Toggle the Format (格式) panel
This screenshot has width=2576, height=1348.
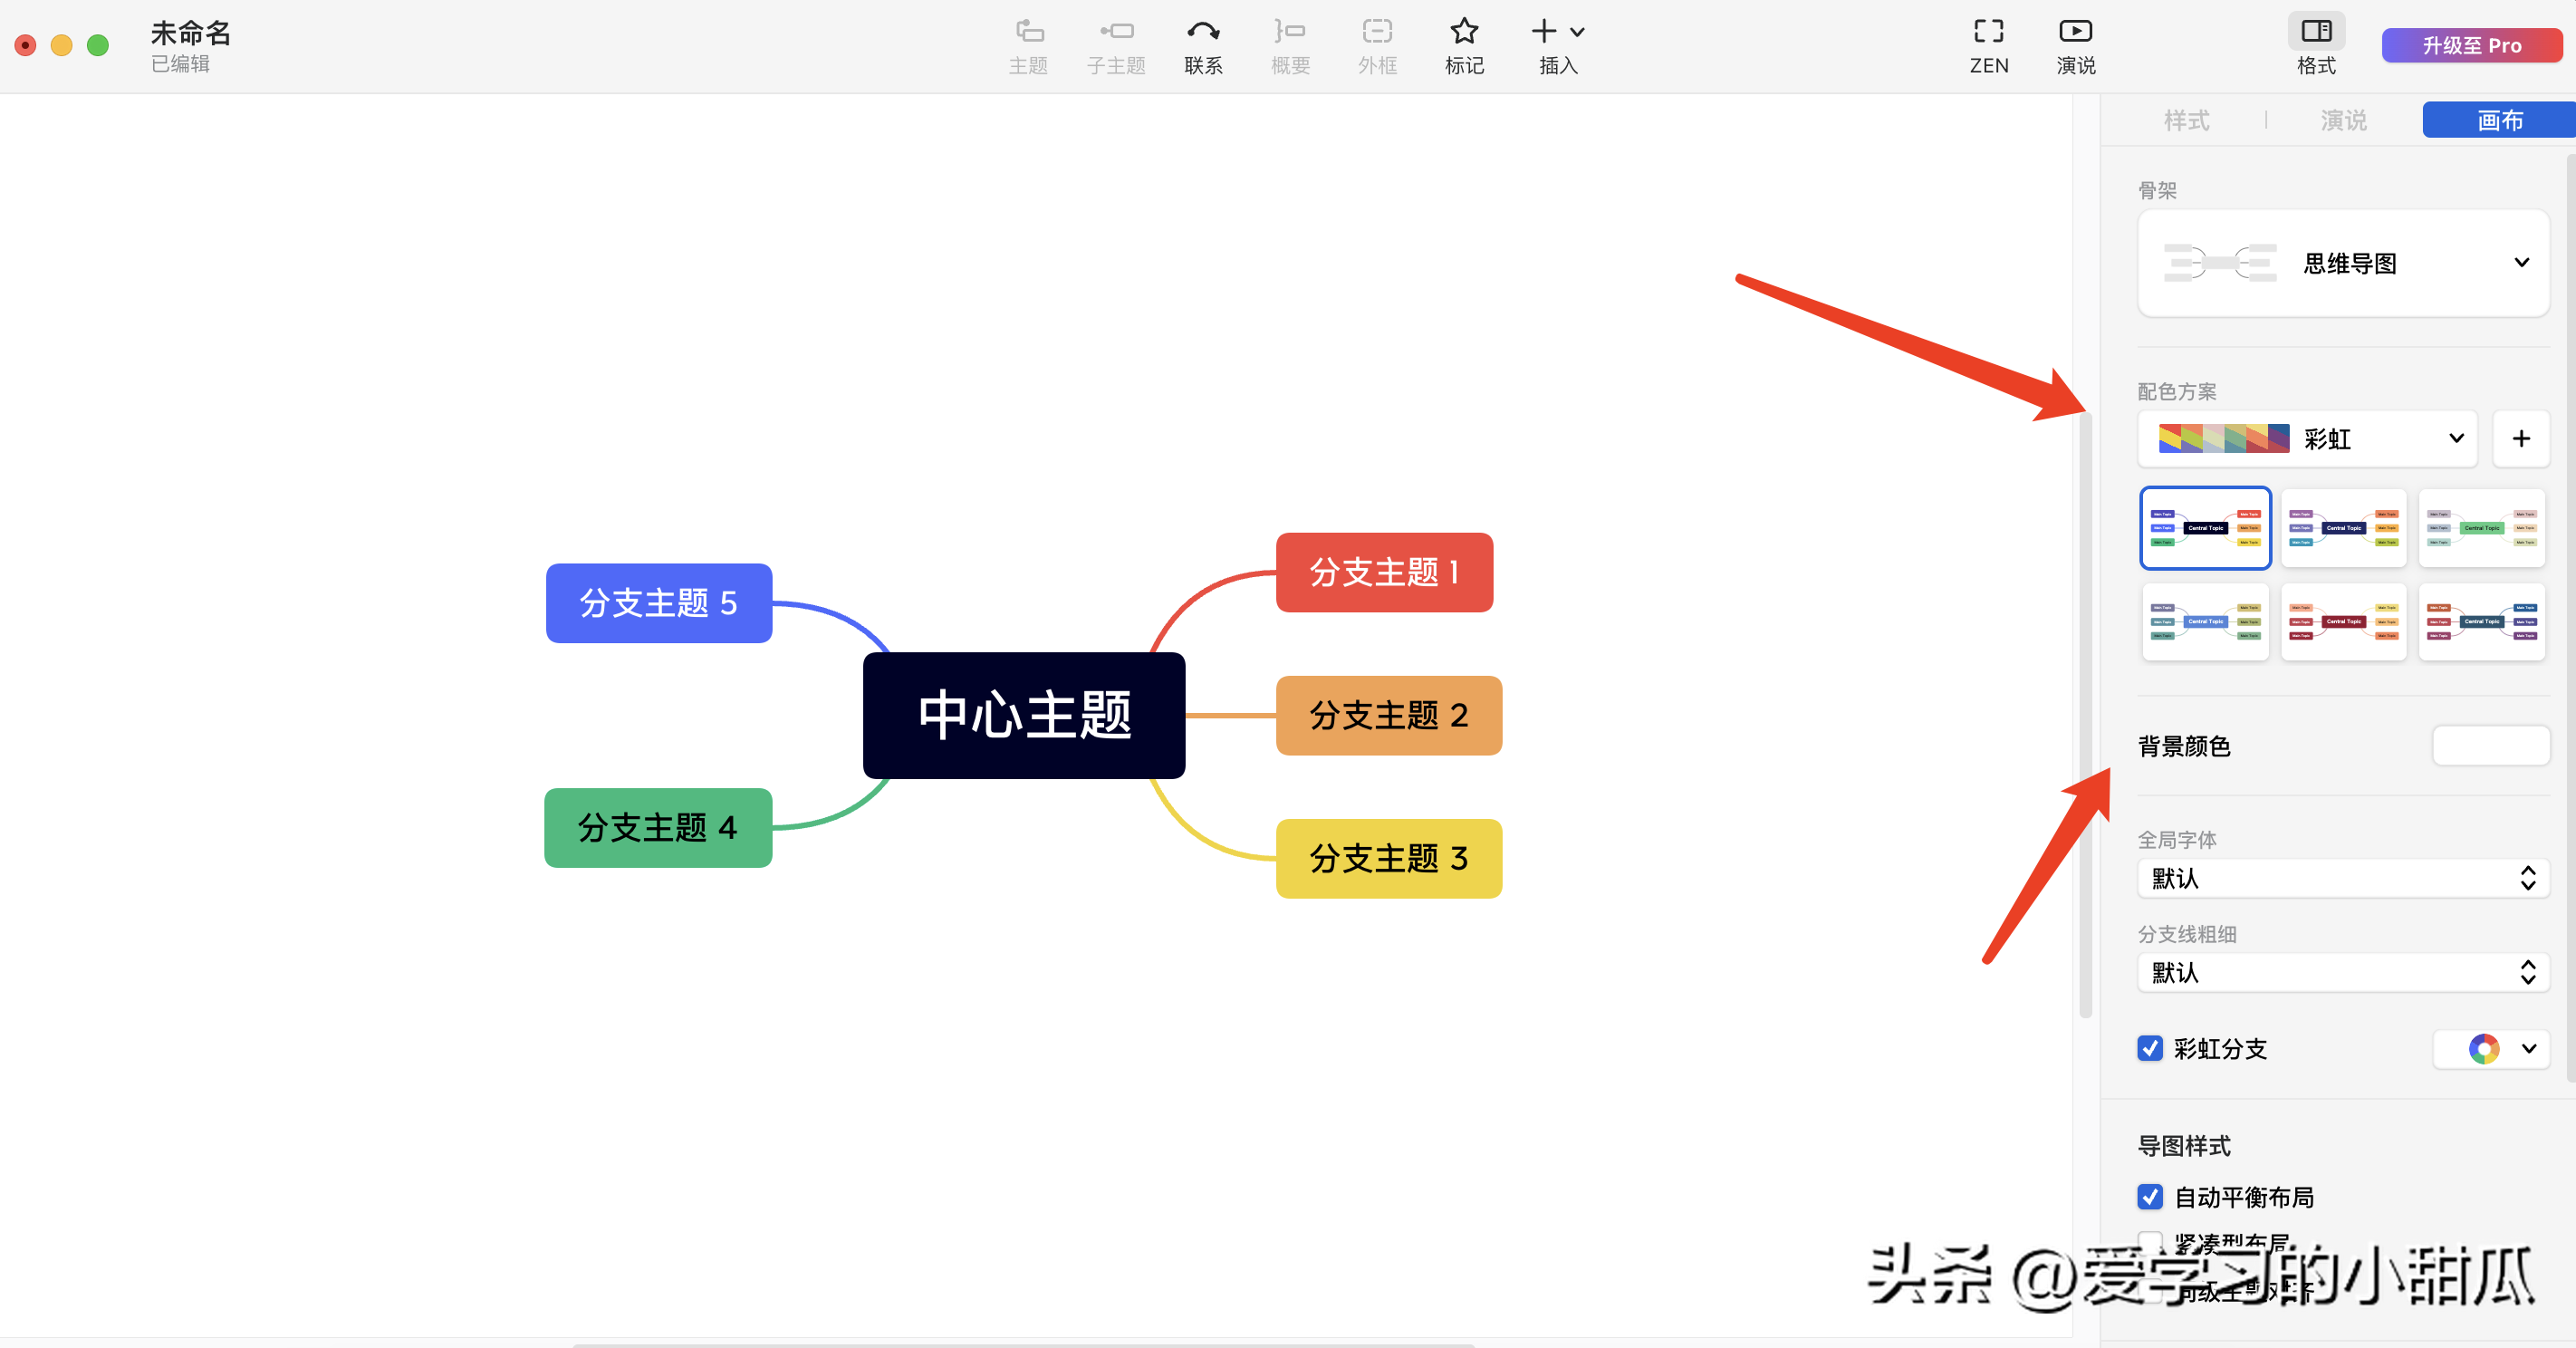(2316, 46)
